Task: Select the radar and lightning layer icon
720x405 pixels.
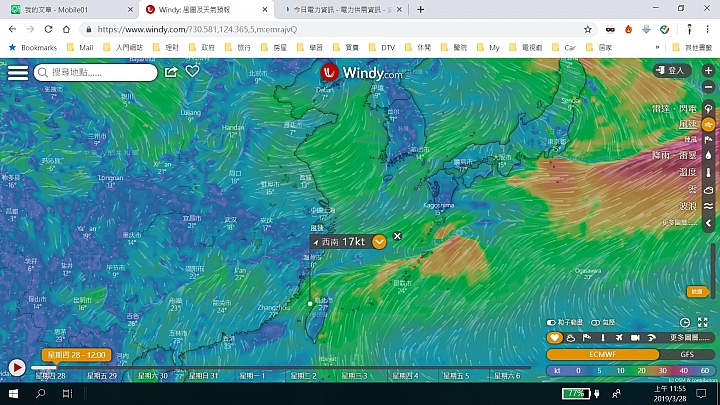Action: (709, 109)
